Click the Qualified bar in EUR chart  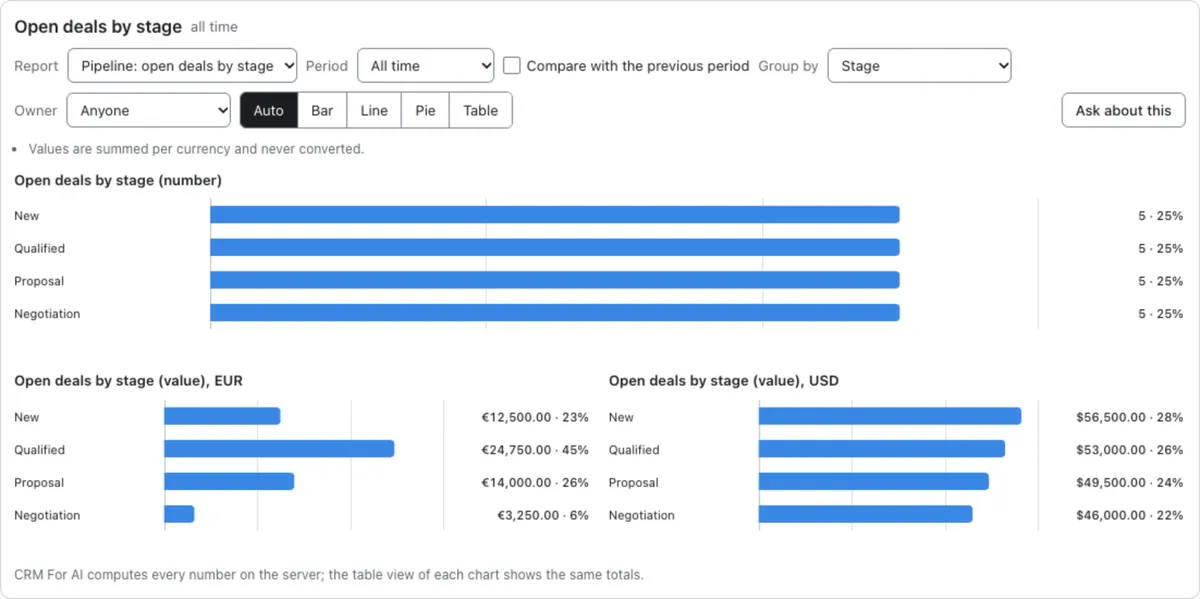(x=279, y=449)
